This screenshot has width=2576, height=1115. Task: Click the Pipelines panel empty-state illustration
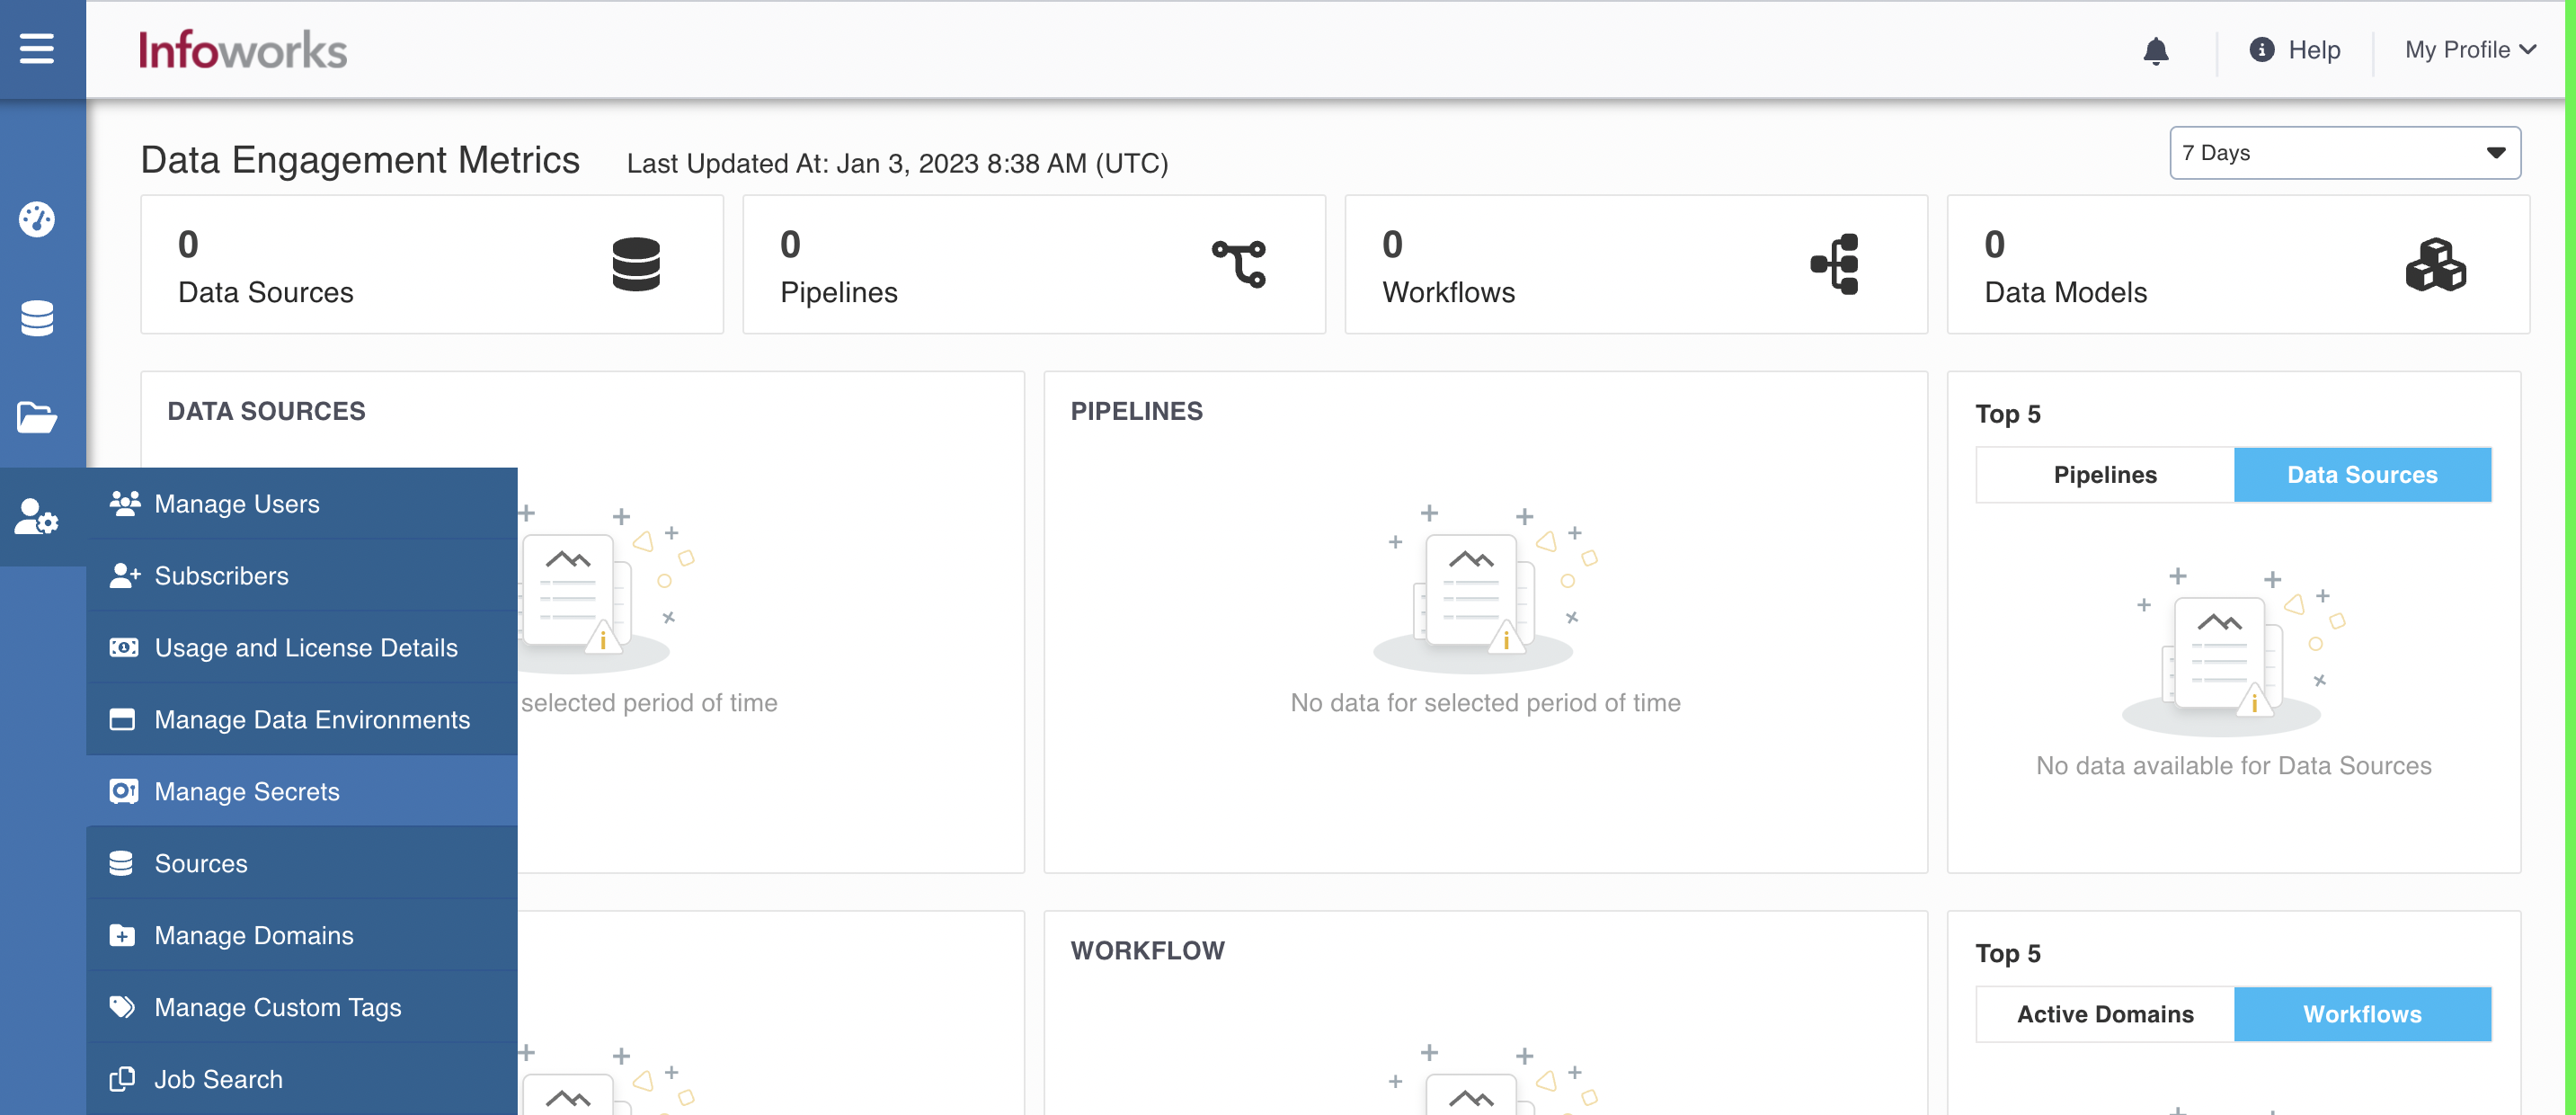[x=1485, y=588]
